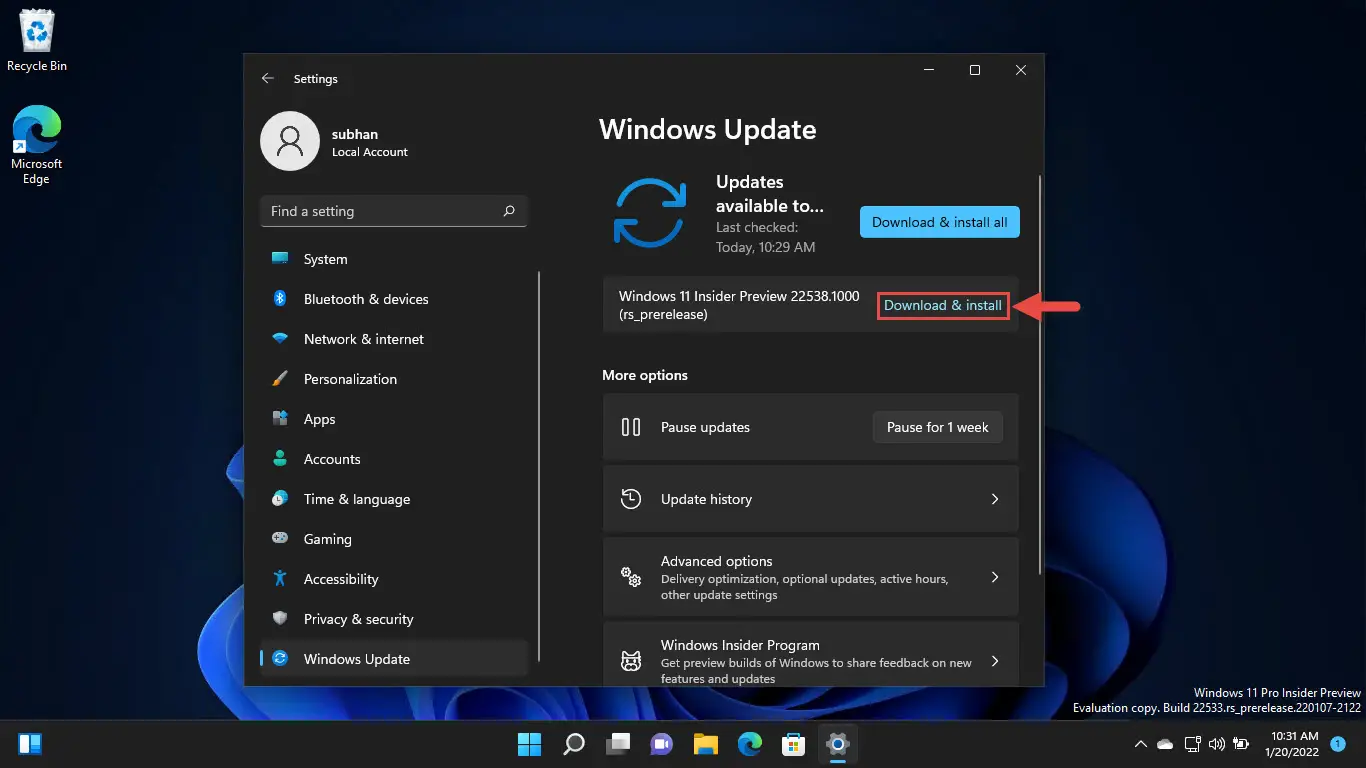The width and height of the screenshot is (1366, 768).
Task: Select Network & internet in sidebar
Action: pyautogui.click(x=394, y=339)
